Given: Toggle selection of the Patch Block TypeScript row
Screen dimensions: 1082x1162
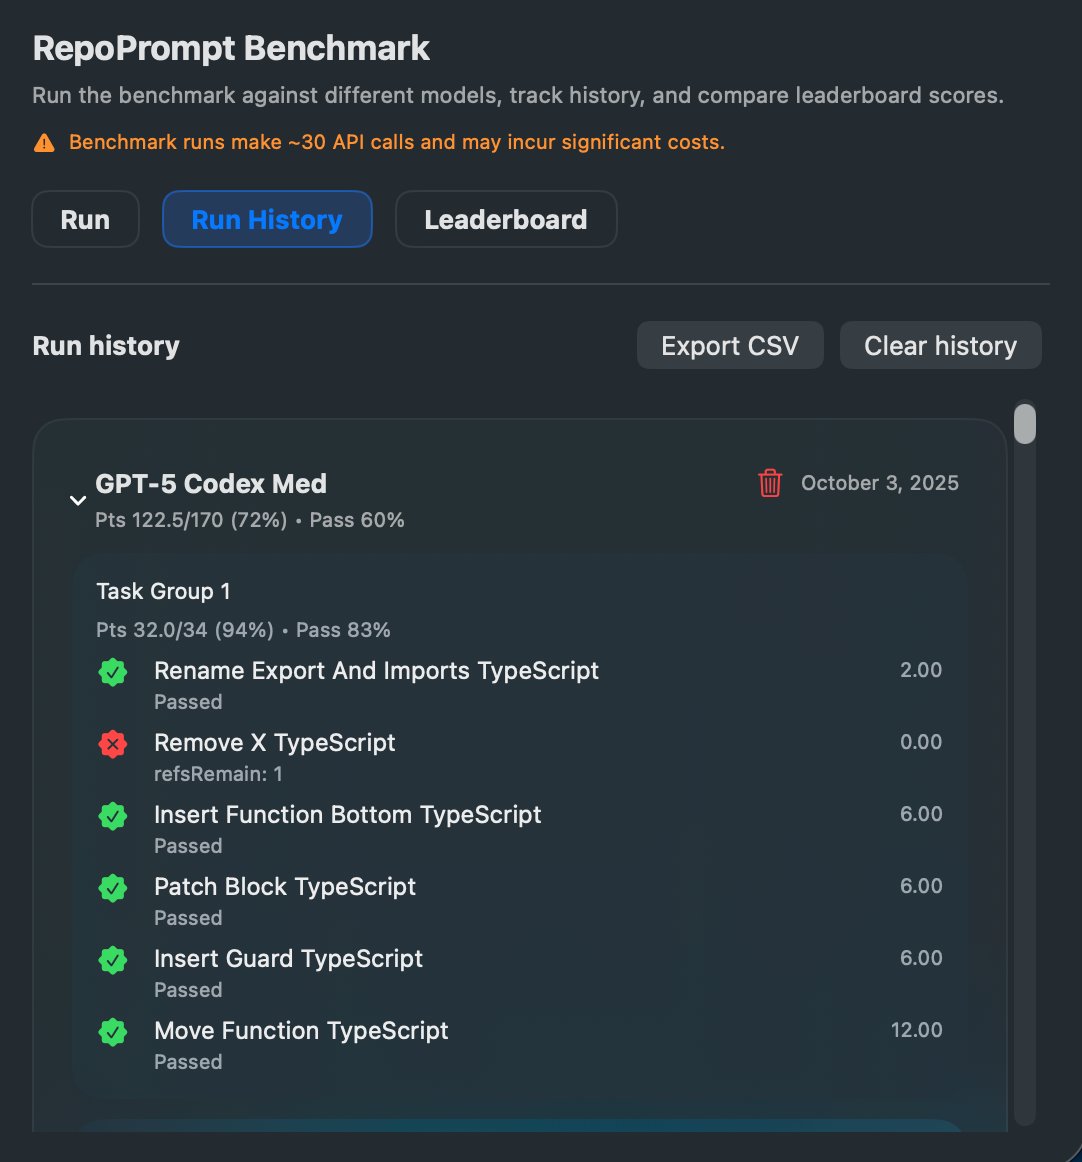Looking at the screenshot, I should pos(285,887).
